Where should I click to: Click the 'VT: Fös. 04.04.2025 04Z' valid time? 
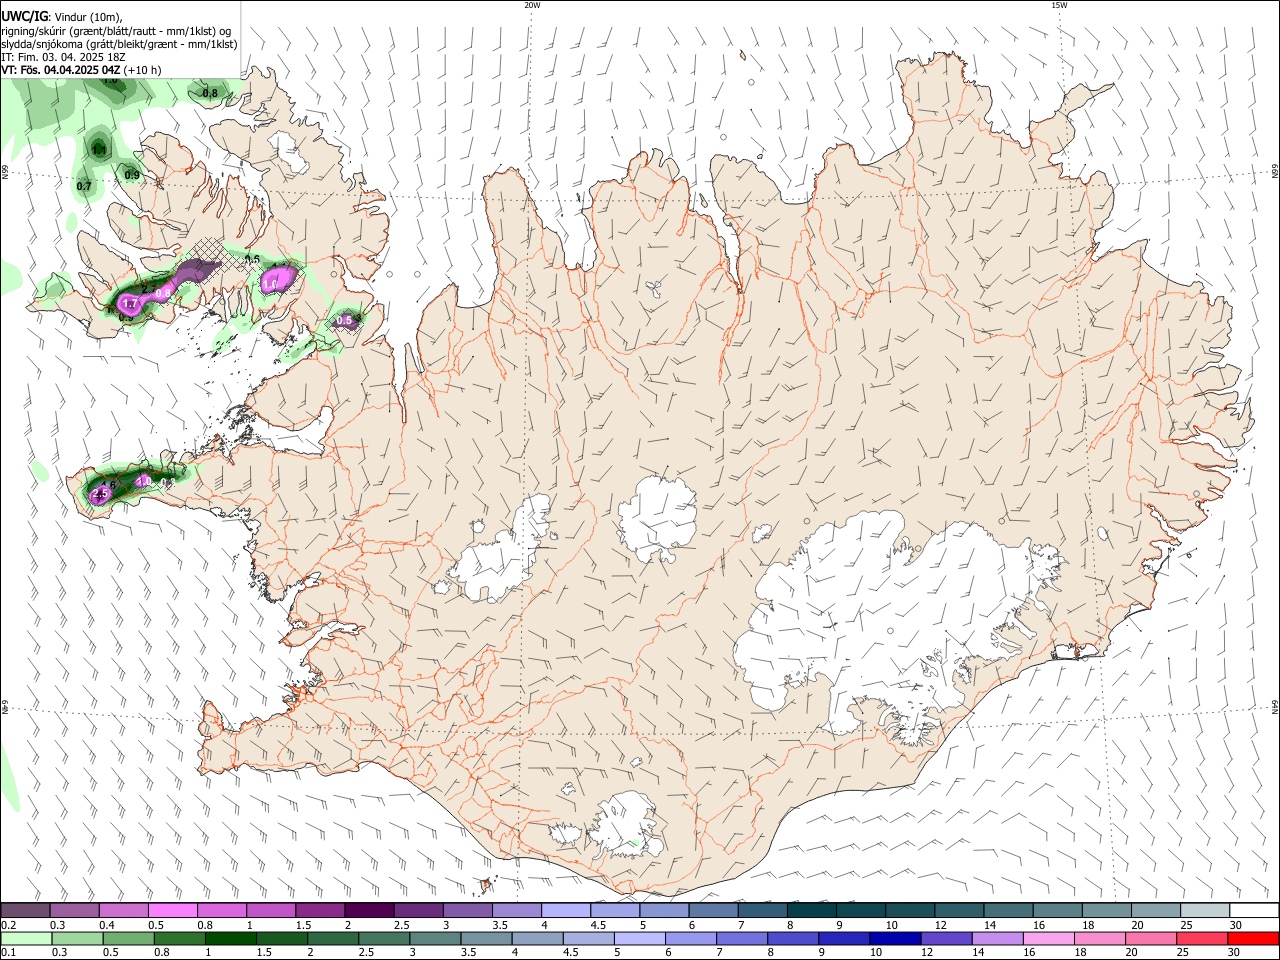(x=61, y=70)
